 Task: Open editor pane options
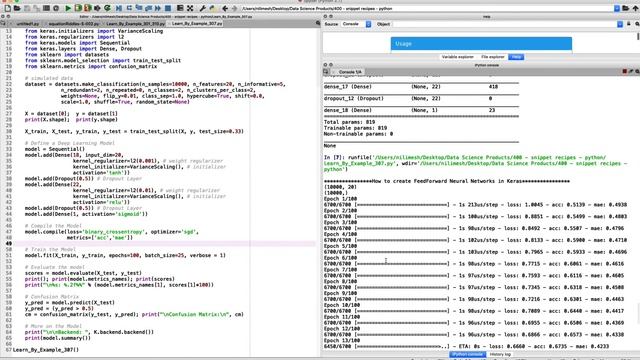(x=318, y=24)
